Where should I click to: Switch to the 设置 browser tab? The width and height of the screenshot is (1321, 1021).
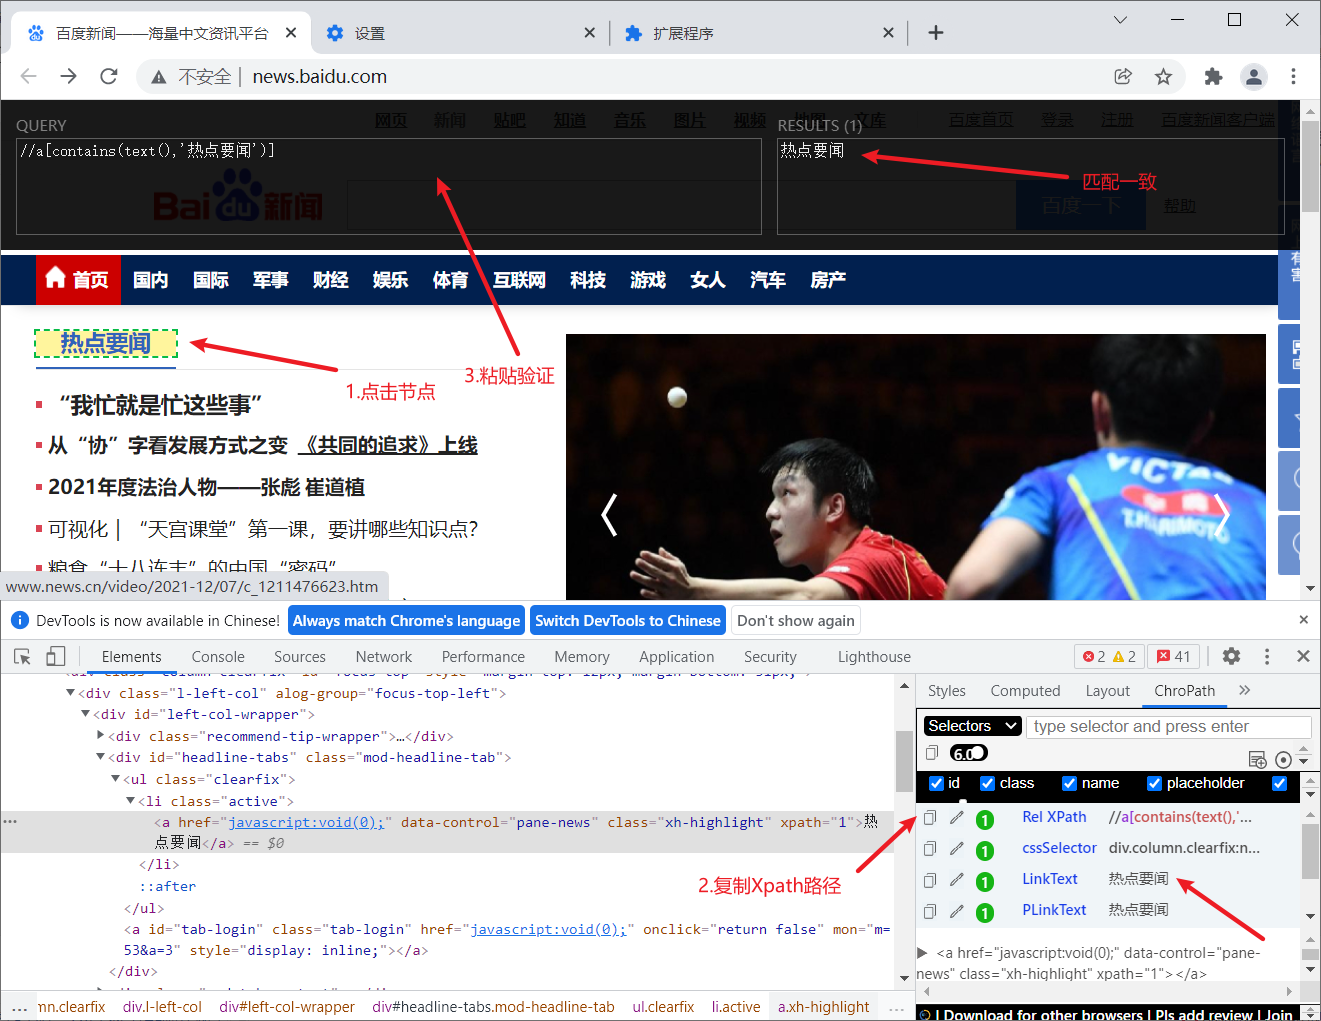(460, 33)
